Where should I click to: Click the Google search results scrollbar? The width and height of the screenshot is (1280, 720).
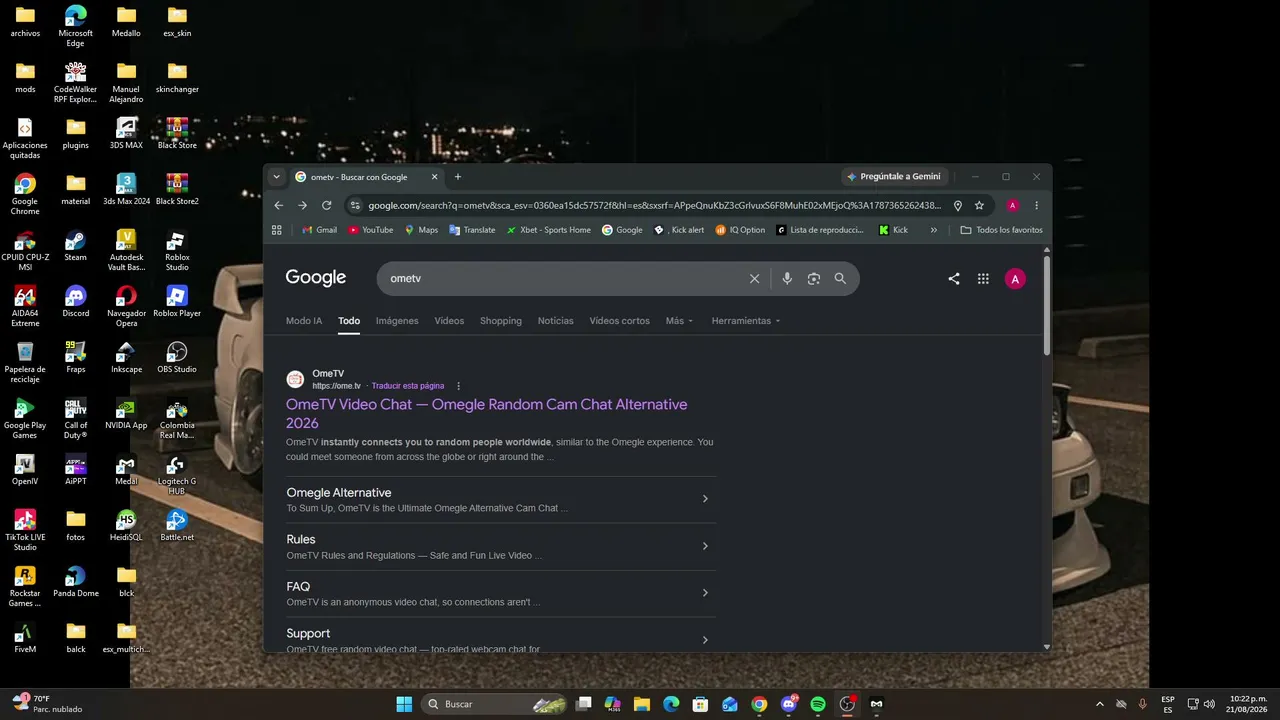tap(1047, 305)
